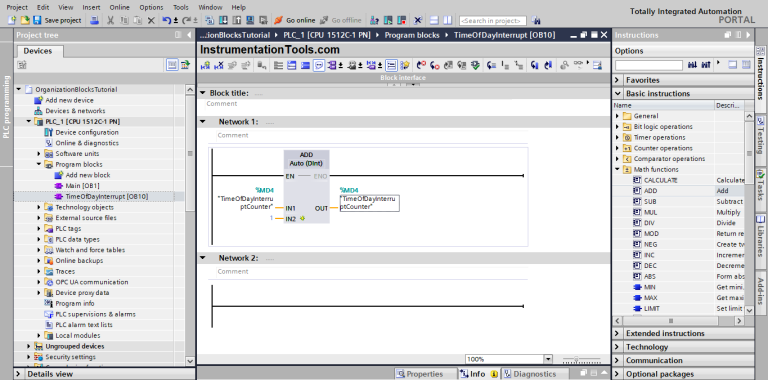Expand Extended instructions section

click(617, 333)
